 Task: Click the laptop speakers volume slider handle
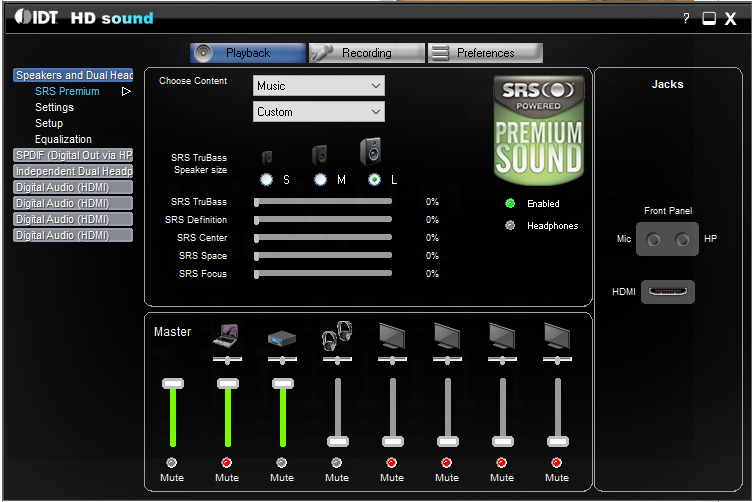228,383
